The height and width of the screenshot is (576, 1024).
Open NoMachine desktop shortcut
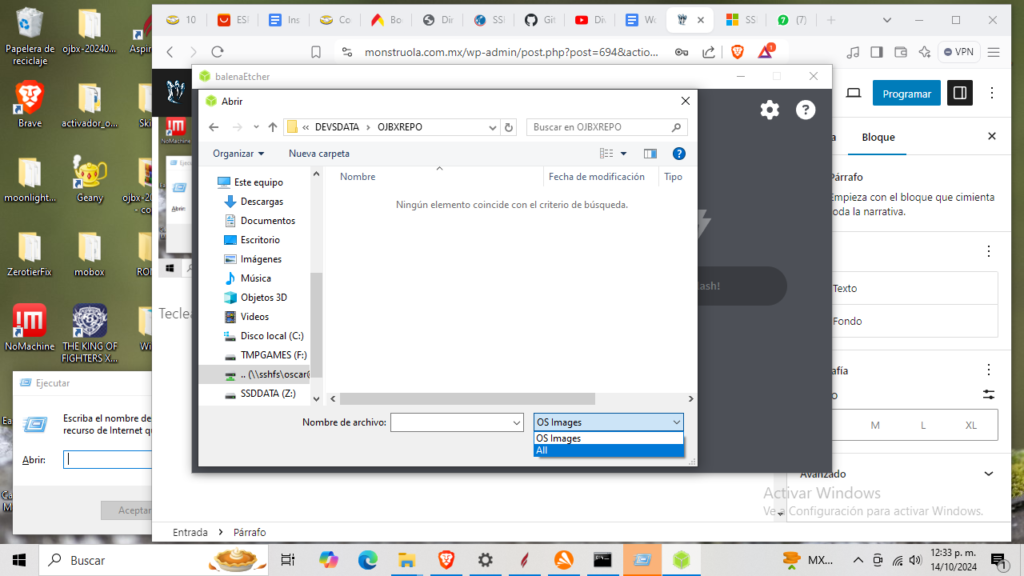coord(29,328)
